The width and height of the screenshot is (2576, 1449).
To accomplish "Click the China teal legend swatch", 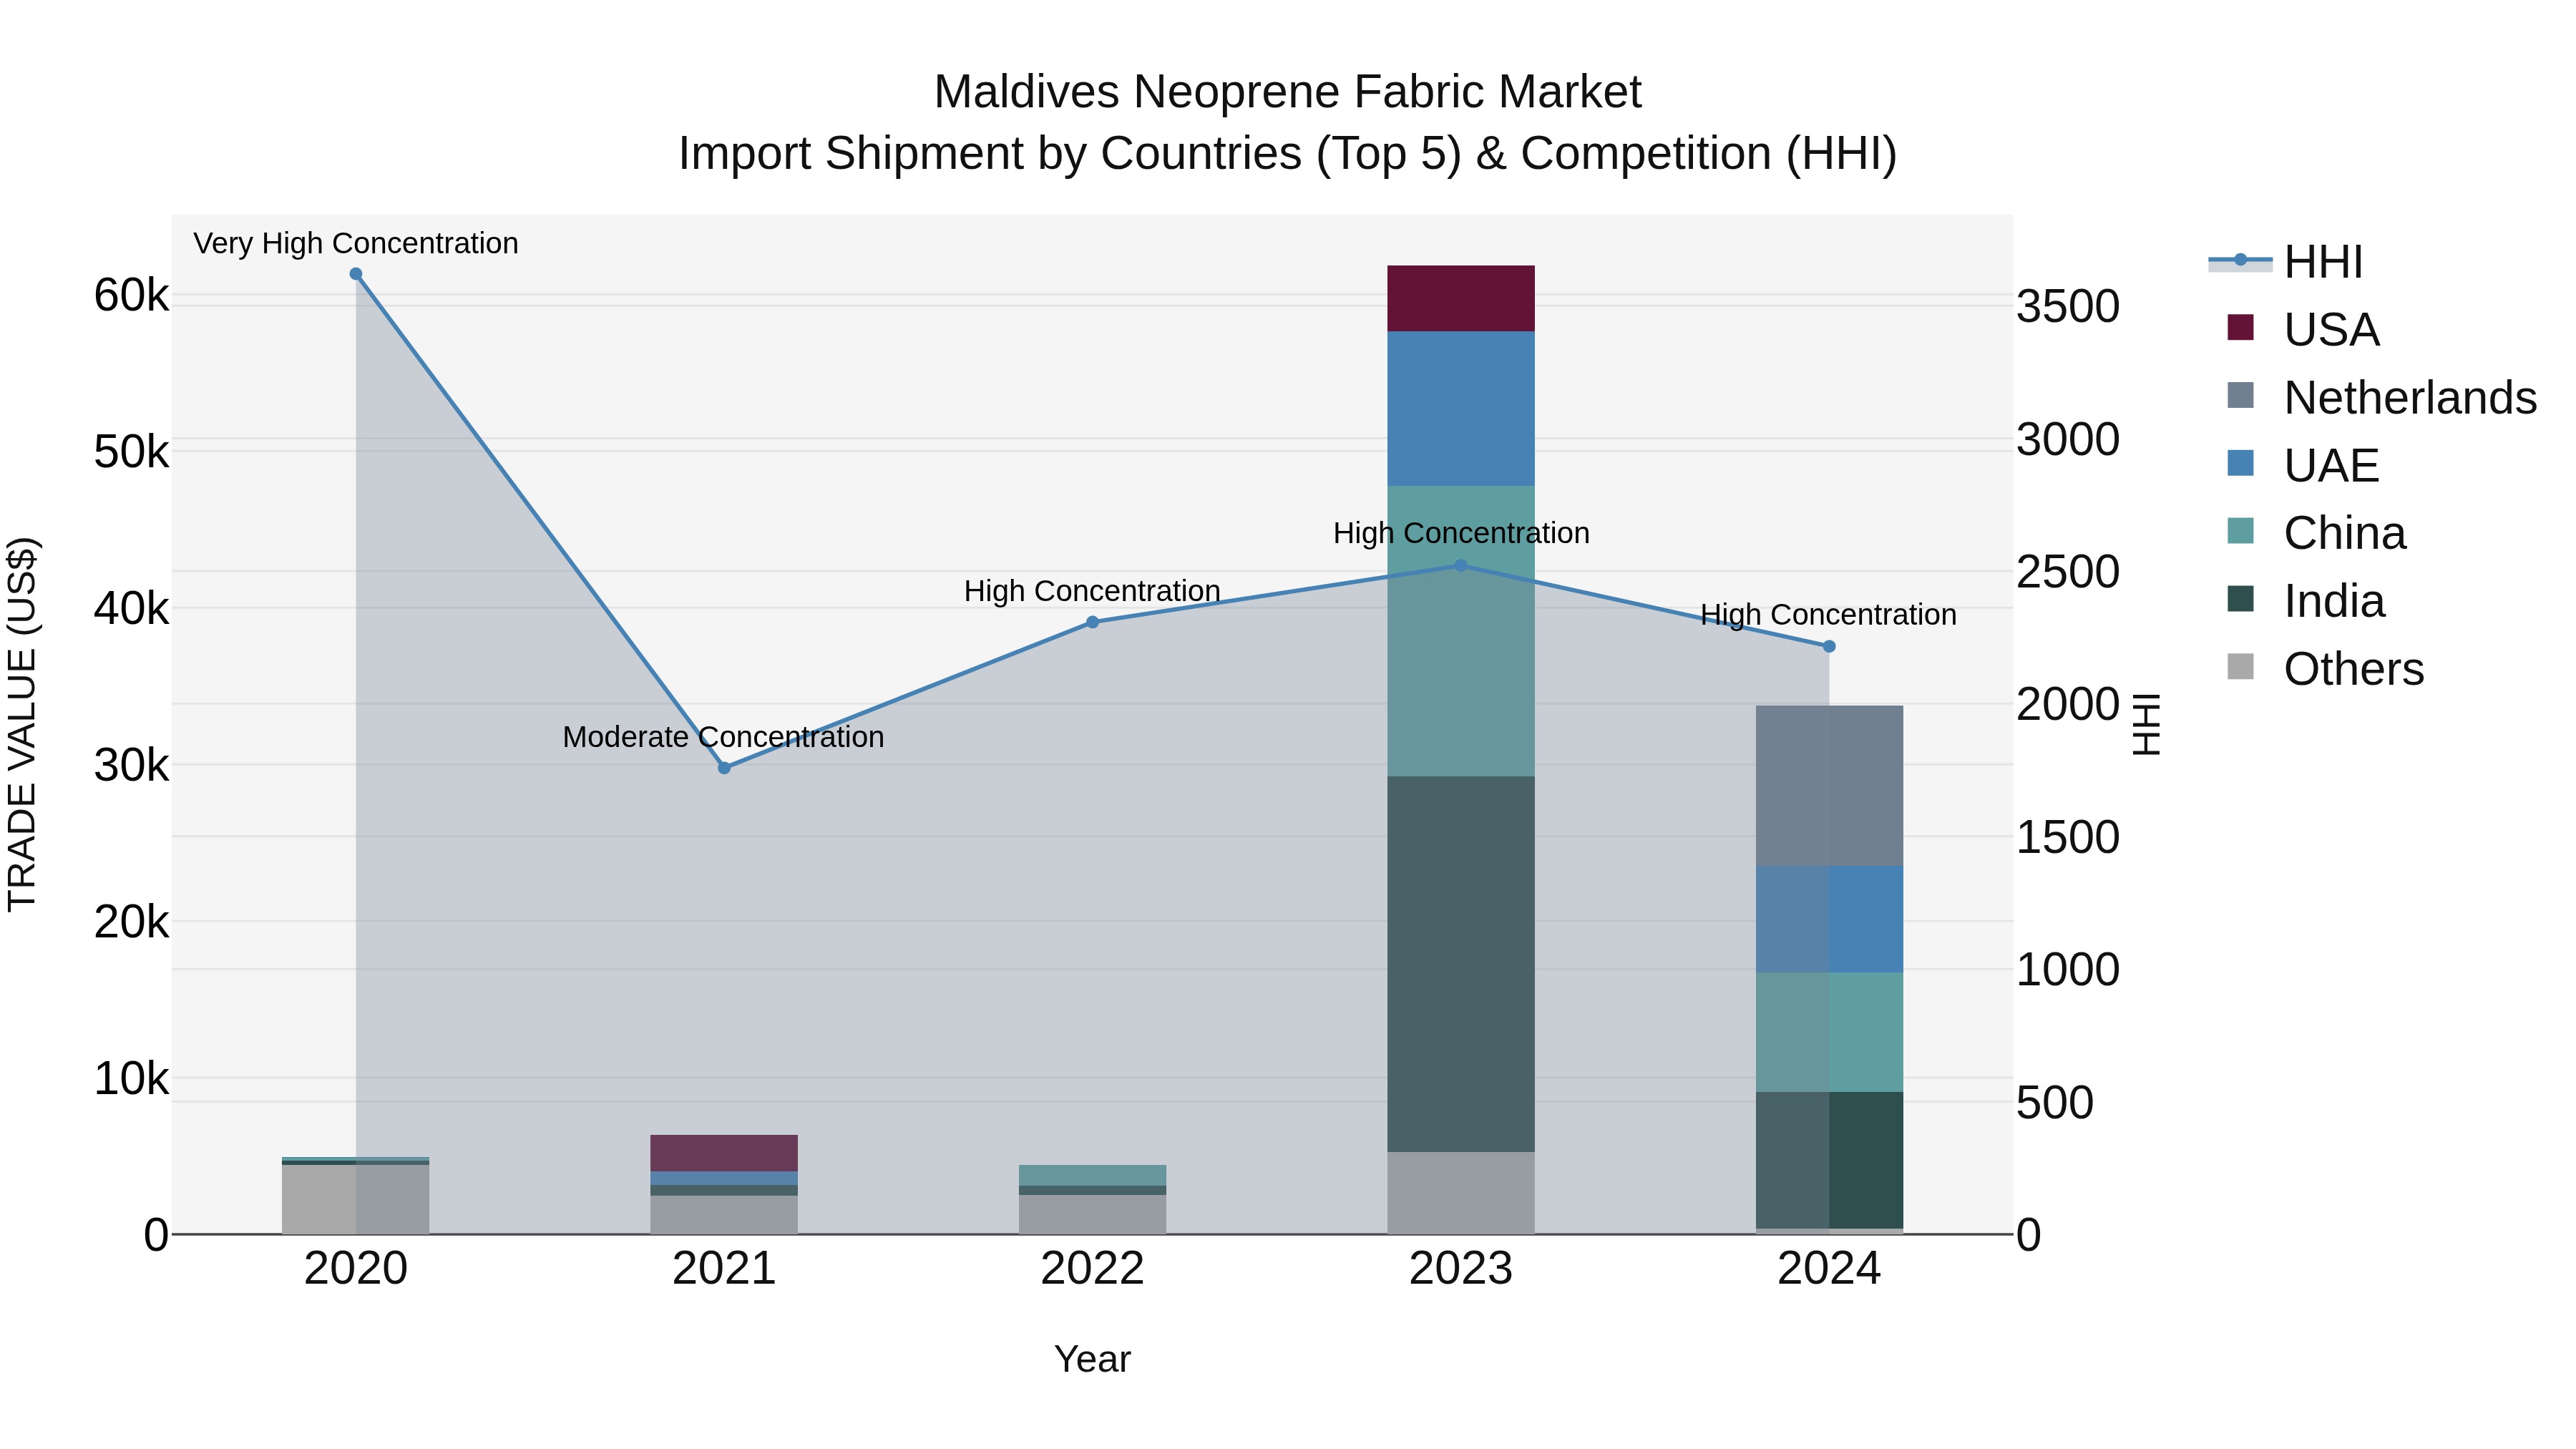I will click(2241, 531).
